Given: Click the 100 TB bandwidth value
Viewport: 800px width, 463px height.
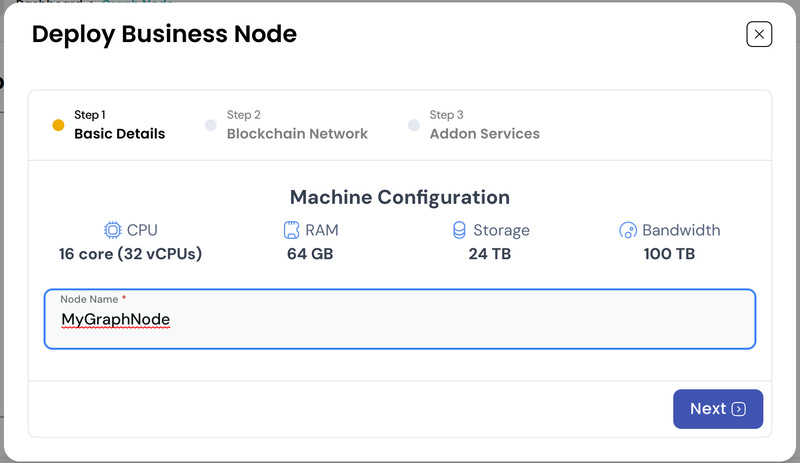Looking at the screenshot, I should [669, 254].
